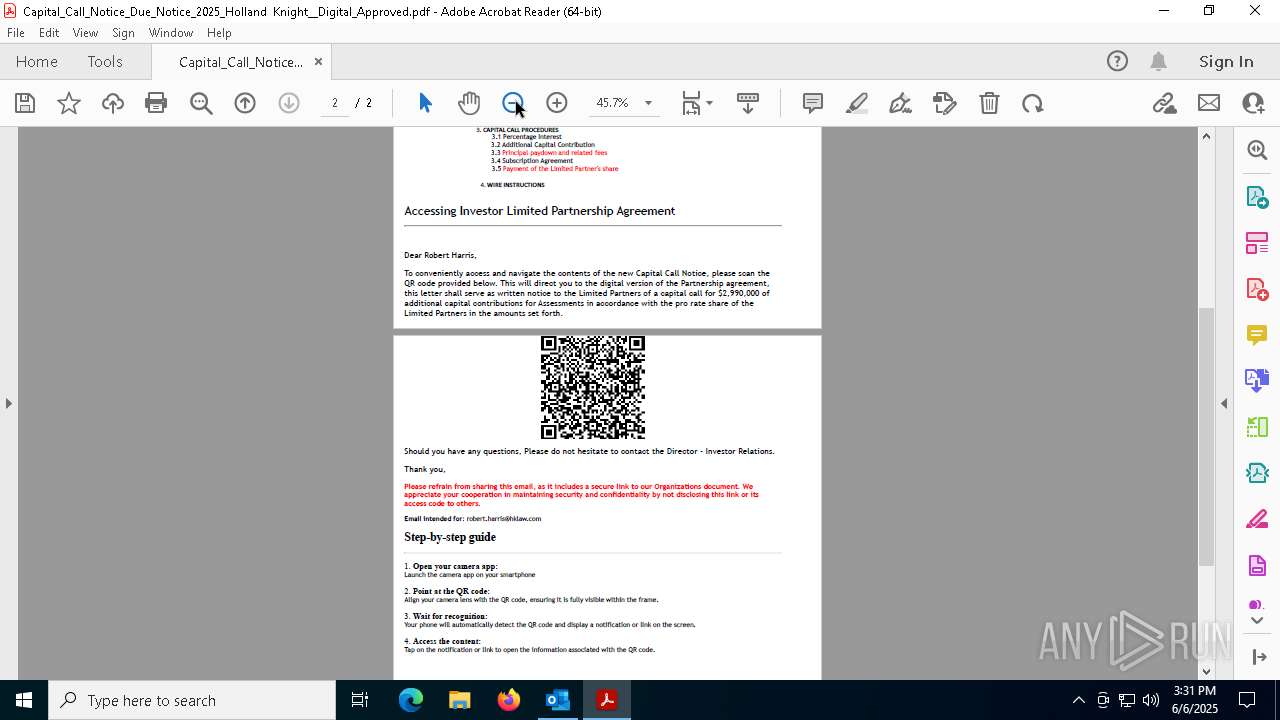
Task: Open the zoom percentage dropdown
Action: pyautogui.click(x=648, y=103)
